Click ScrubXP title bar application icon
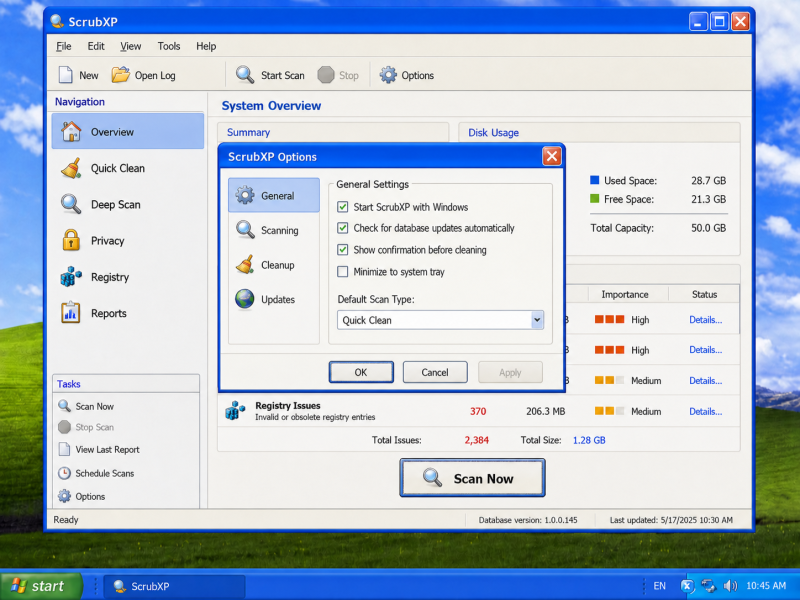This screenshot has height=600, width=800. click(x=57, y=21)
